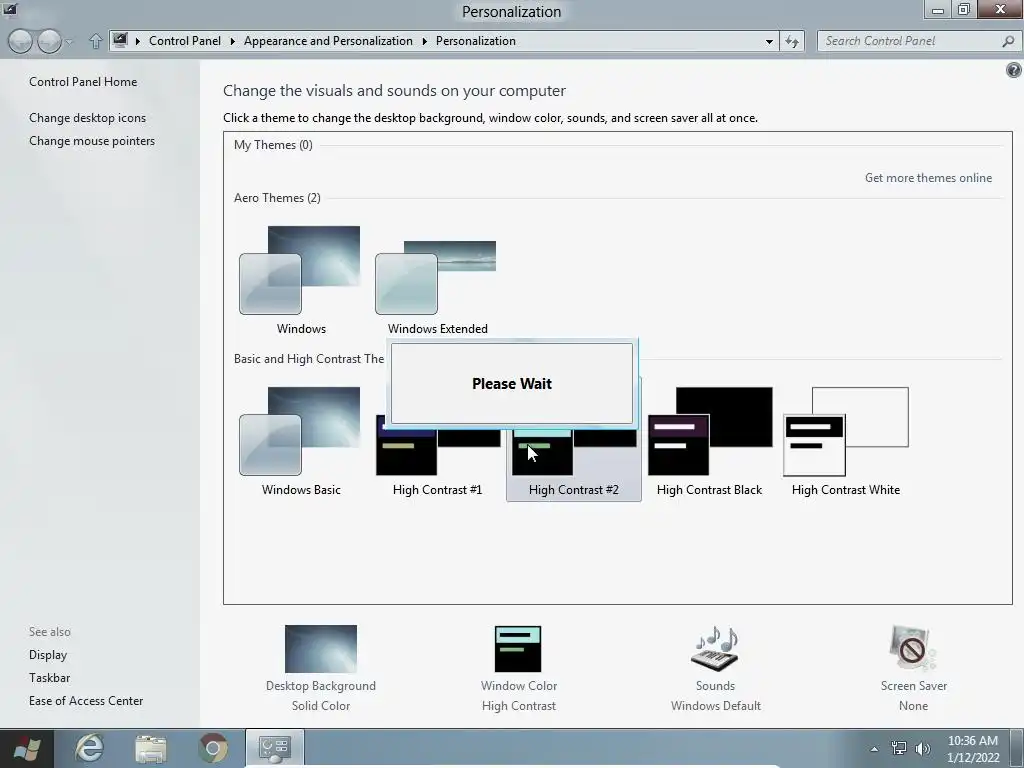This screenshot has height=768, width=1024.
Task: Go to the Appearance and Personalization breadcrumb
Action: (328, 40)
